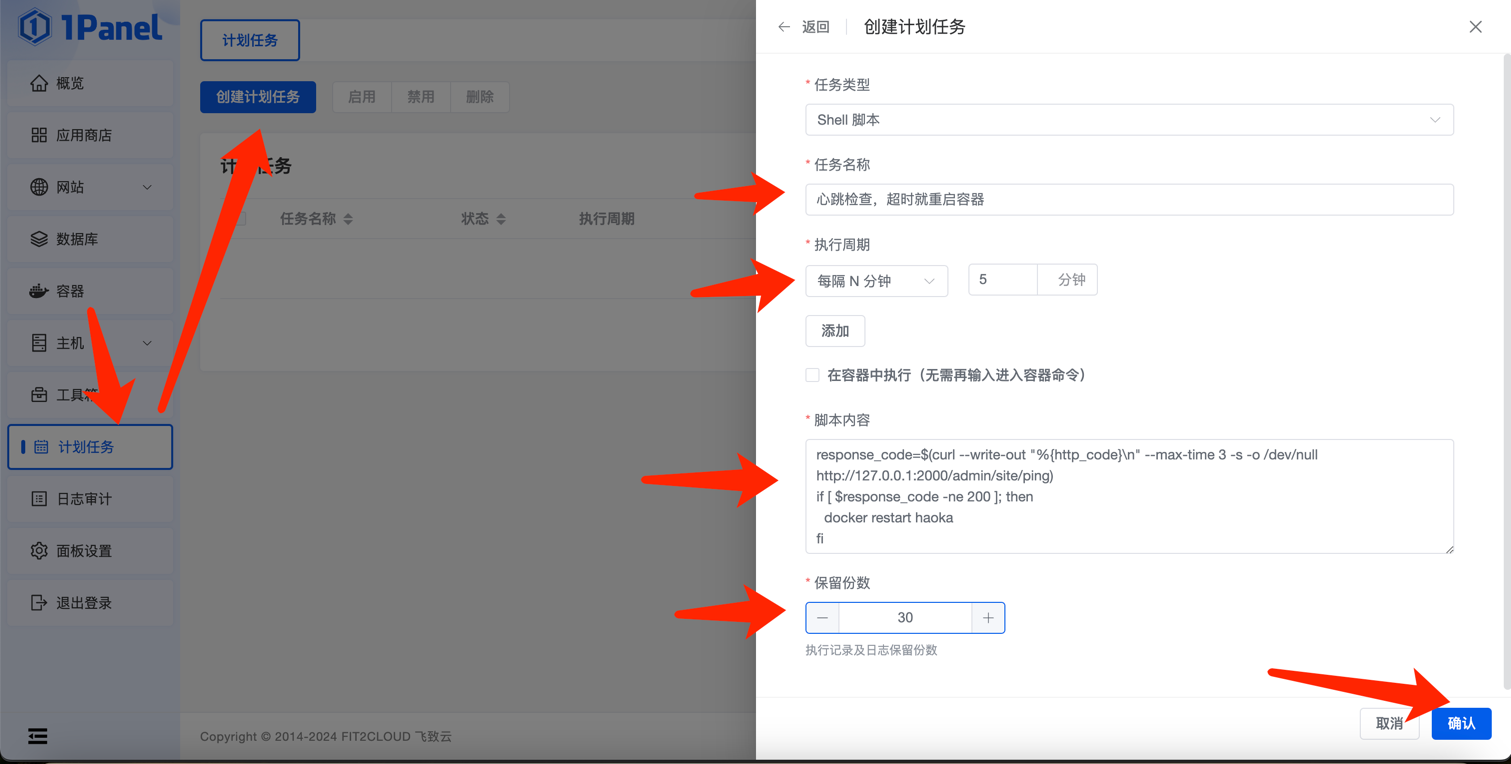Screen dimensions: 1511x764
Task: Select 日志审计 in the sidebar menu
Action: click(x=85, y=499)
